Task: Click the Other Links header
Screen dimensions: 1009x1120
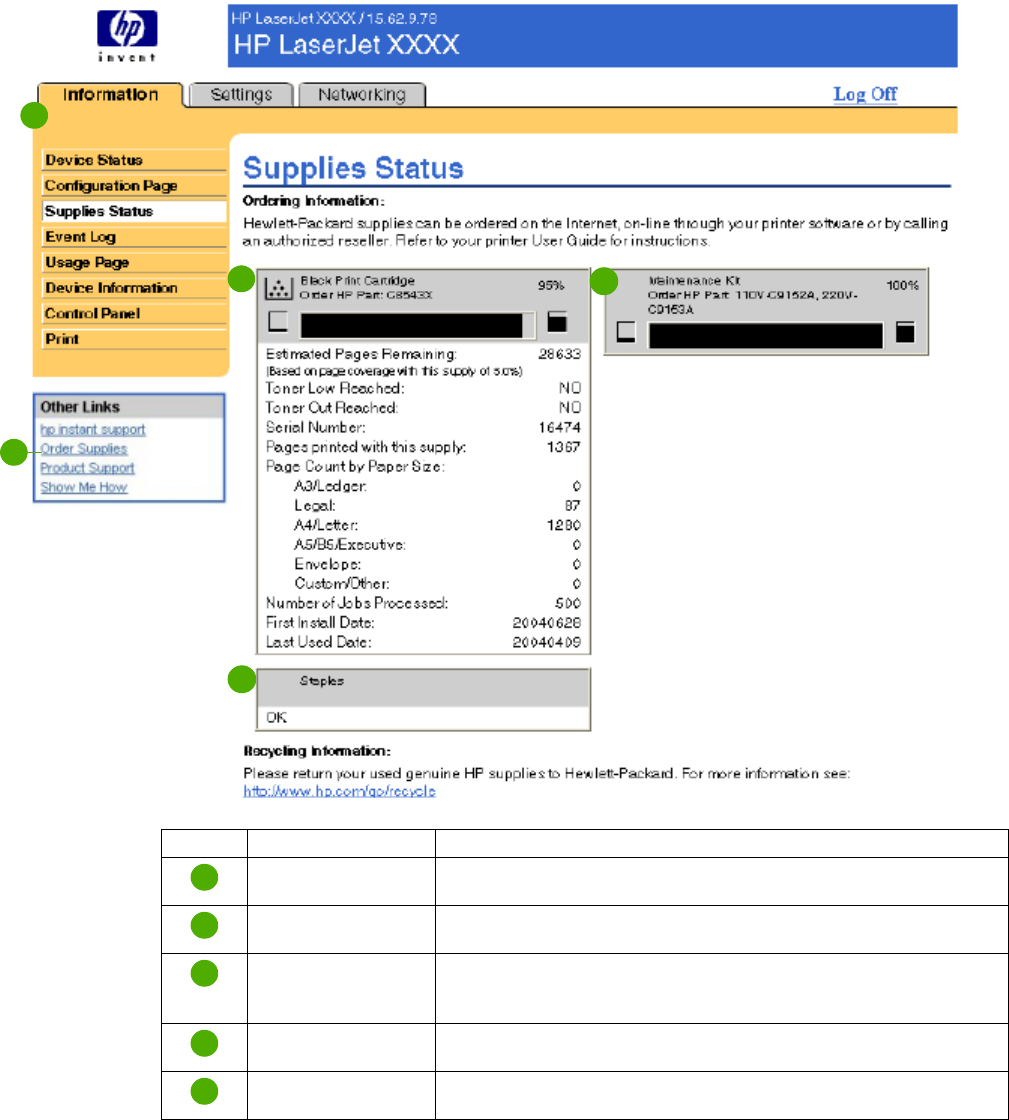Action: pos(129,406)
